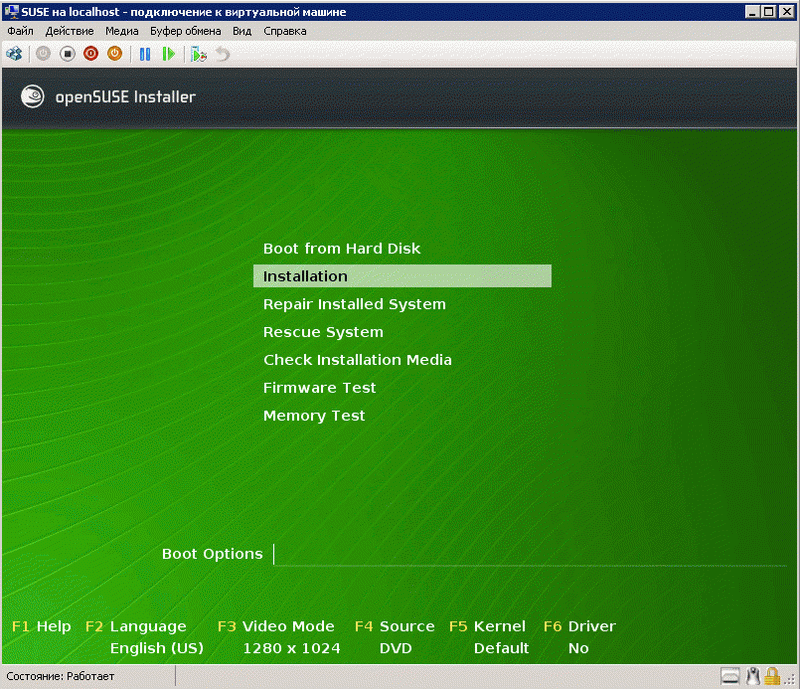Click the No driver value
Viewport: 800px width, 689px height.
tap(579, 648)
